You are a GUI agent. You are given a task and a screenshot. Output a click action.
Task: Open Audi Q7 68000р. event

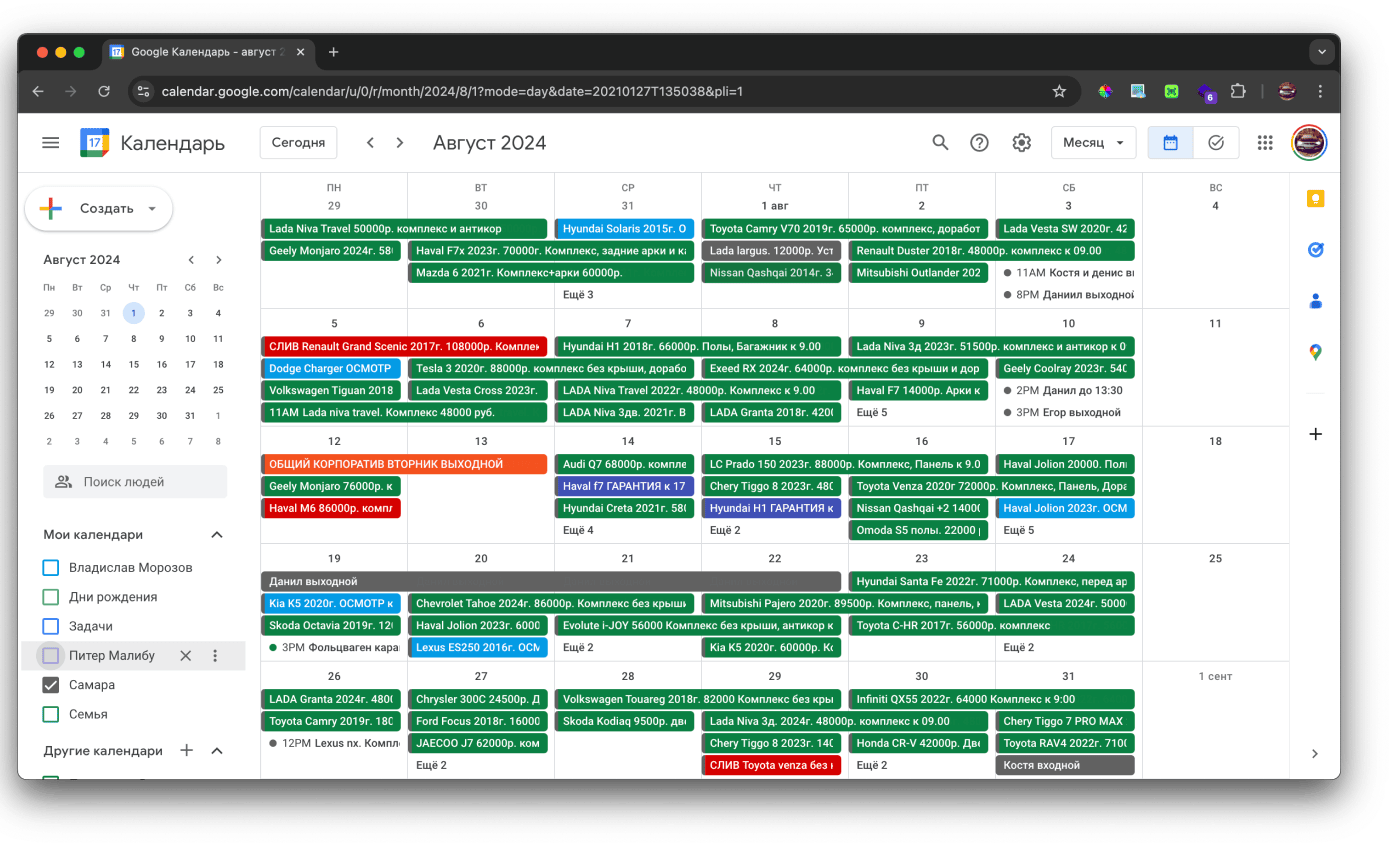pyautogui.click(x=625, y=464)
